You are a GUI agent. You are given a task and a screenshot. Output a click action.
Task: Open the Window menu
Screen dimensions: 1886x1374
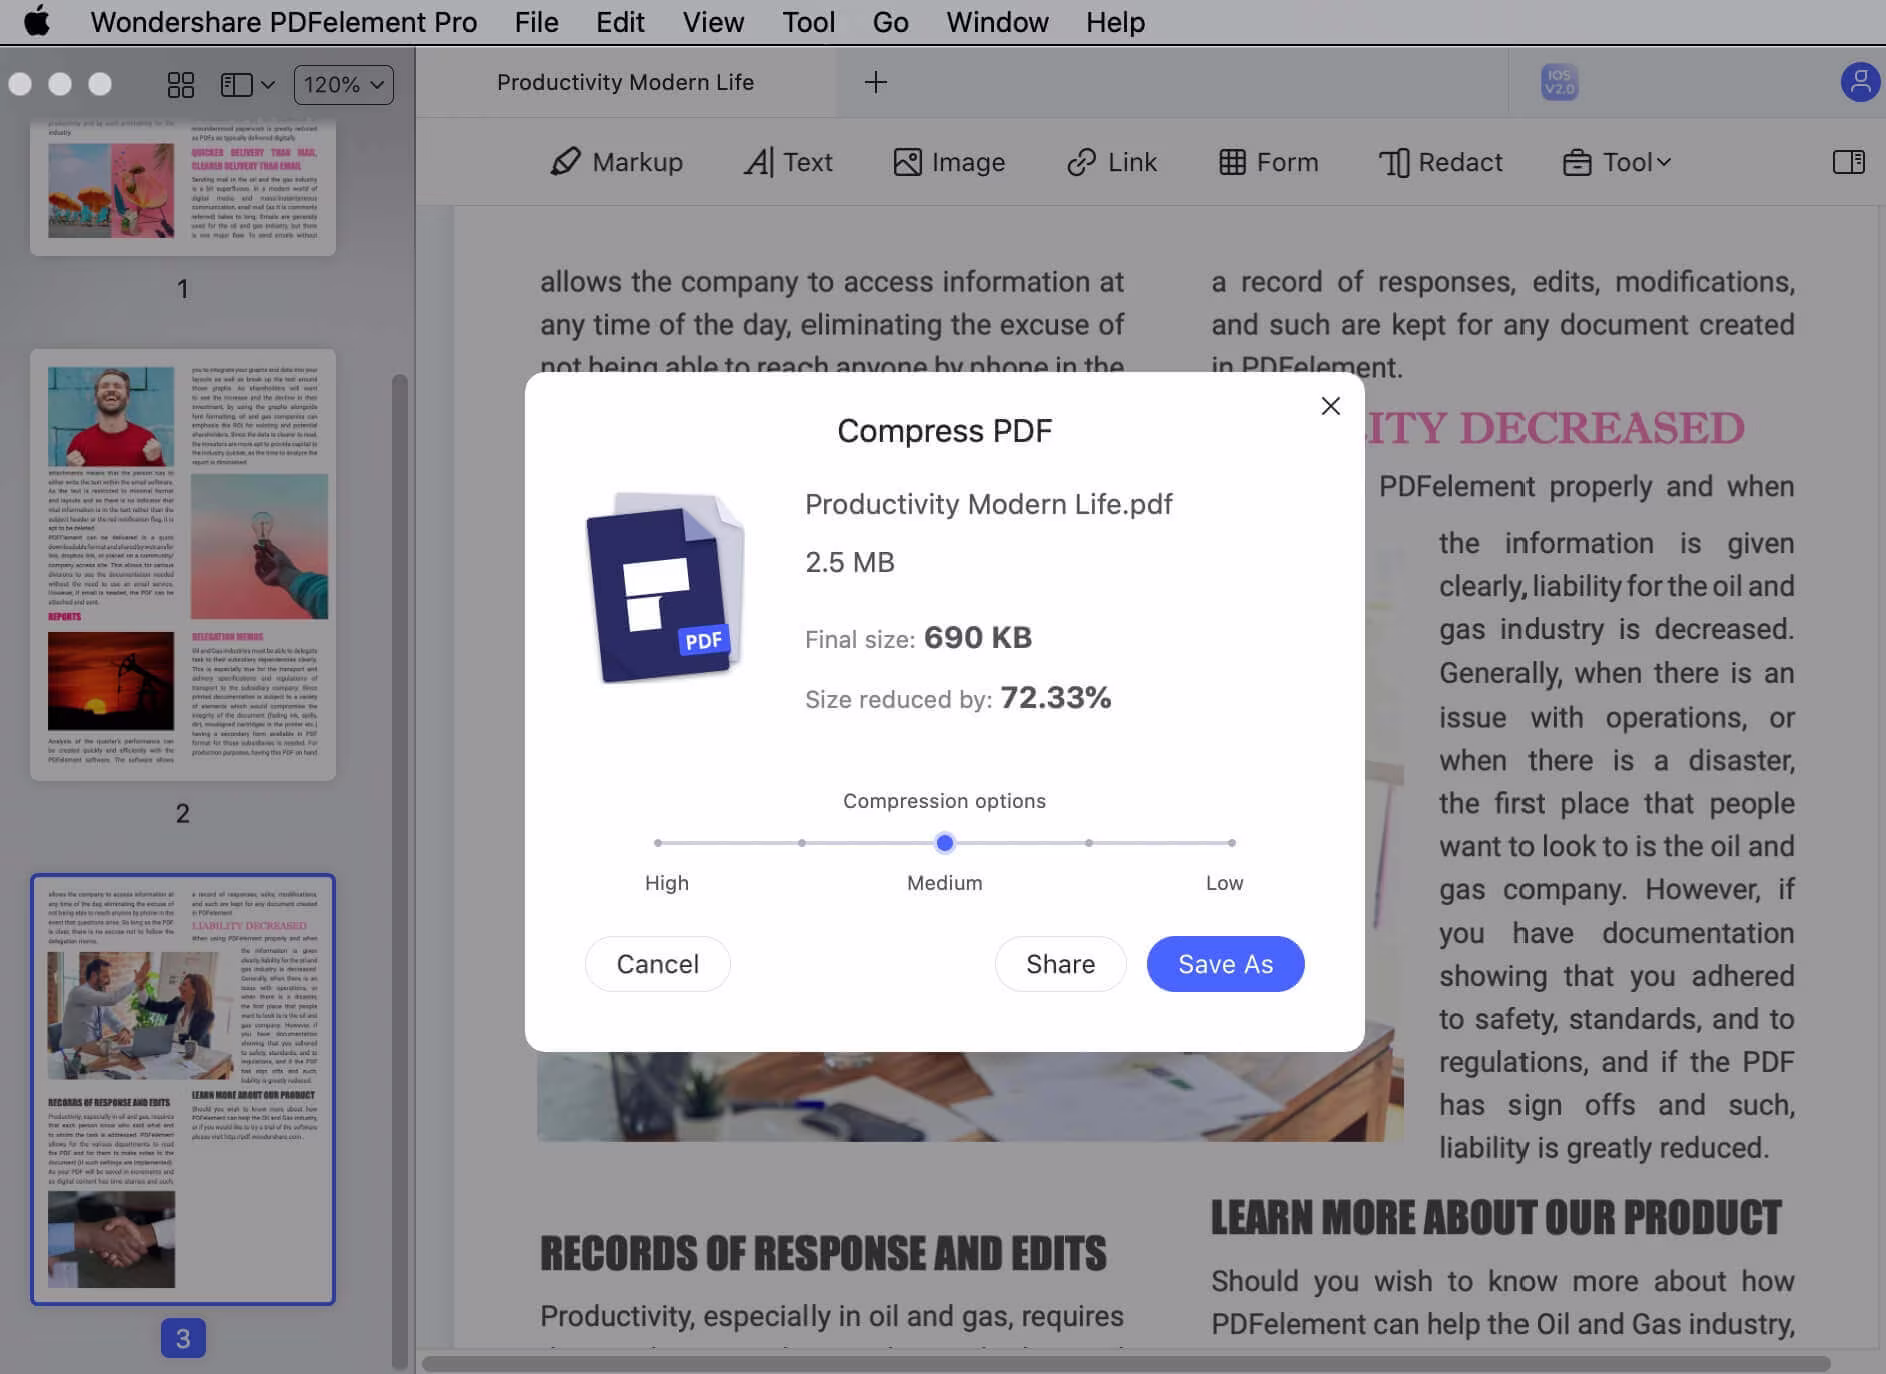click(997, 21)
